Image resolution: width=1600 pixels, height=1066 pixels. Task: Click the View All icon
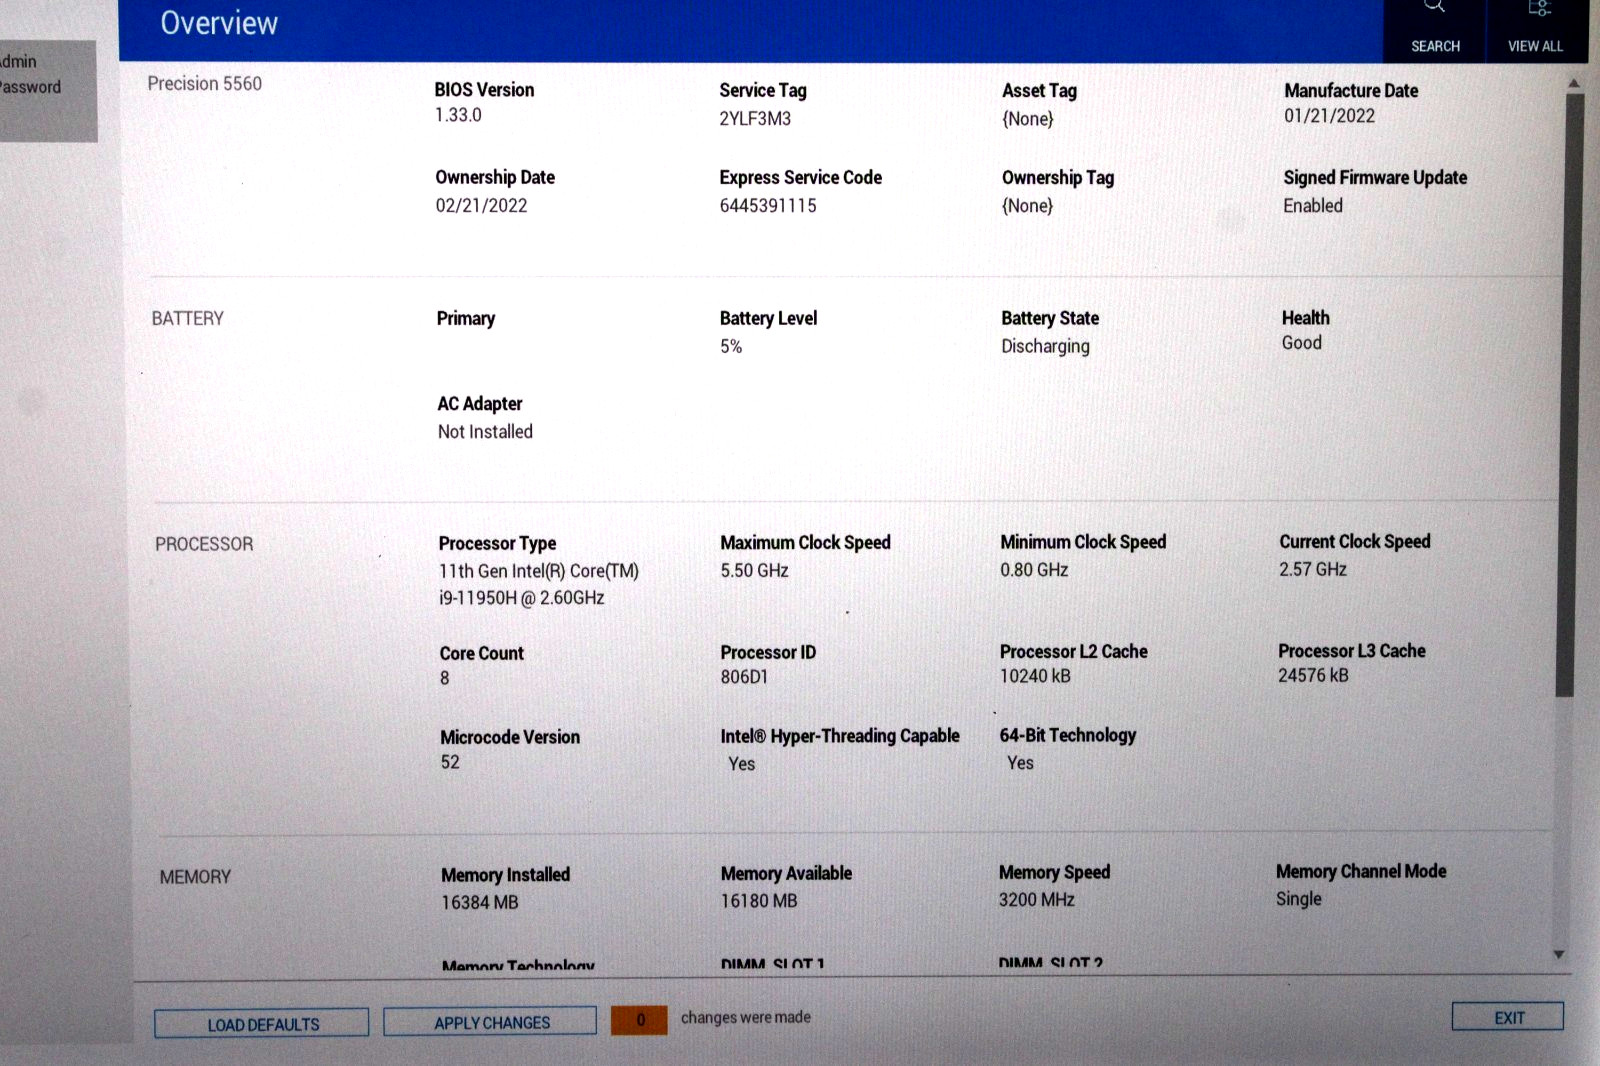tap(1536, 30)
